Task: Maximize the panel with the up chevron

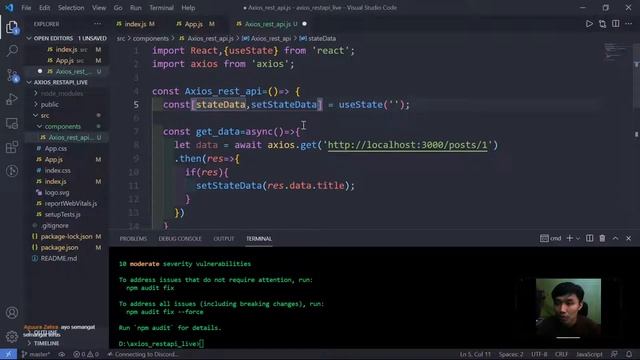Action: (x=616, y=238)
